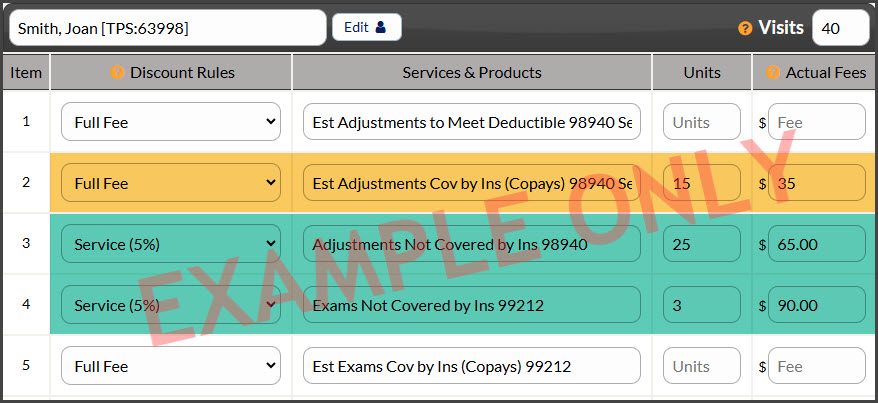Image resolution: width=878 pixels, height=403 pixels.
Task: Click the help icon beside Visits
Action: tap(745, 28)
